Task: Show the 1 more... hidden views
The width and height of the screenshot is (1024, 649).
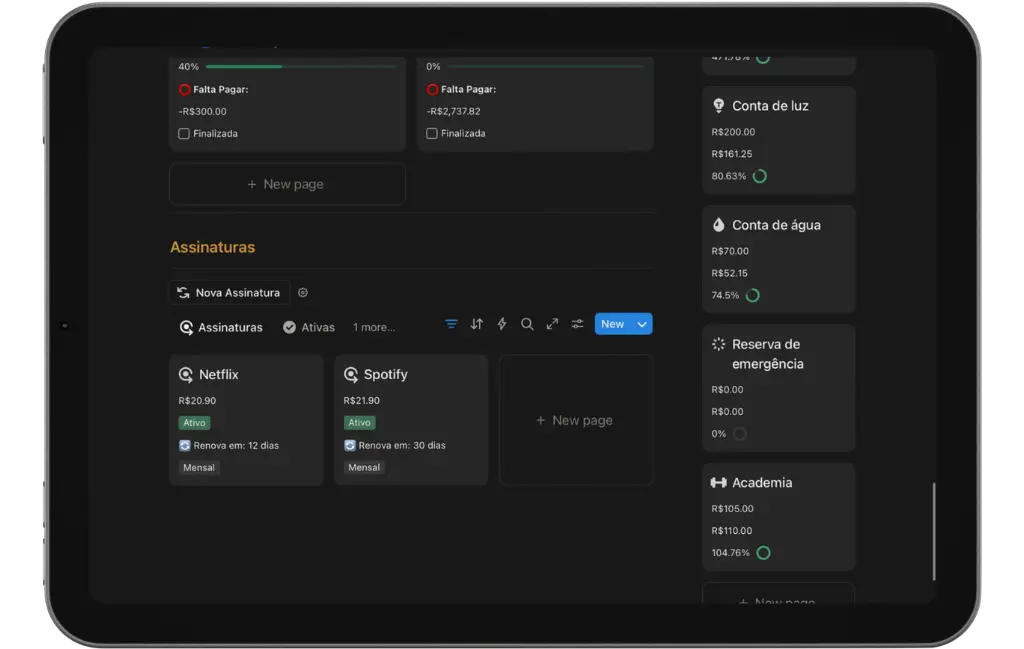Action: click(374, 327)
